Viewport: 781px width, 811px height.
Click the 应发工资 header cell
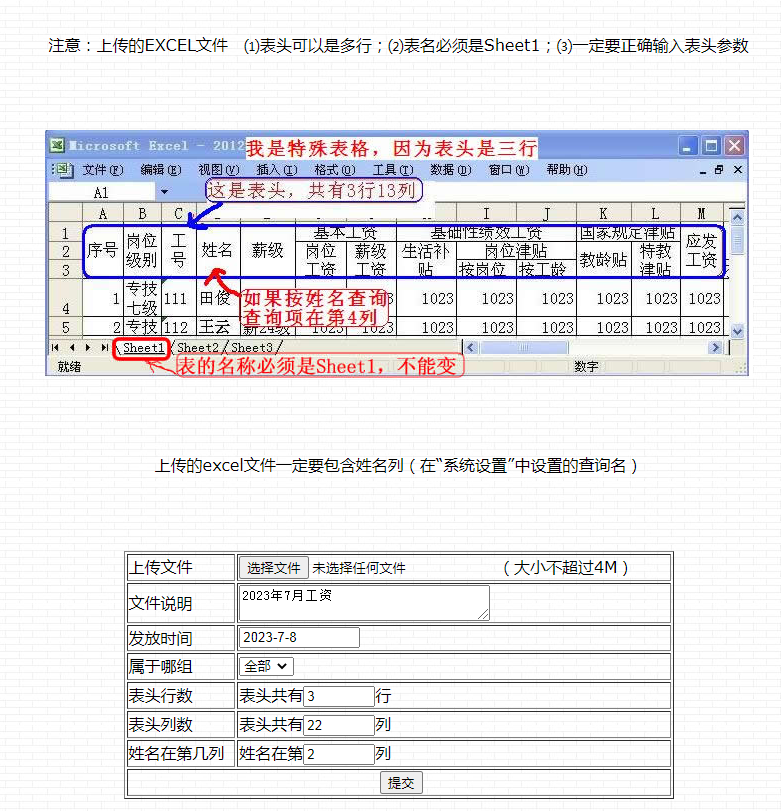tap(702, 250)
